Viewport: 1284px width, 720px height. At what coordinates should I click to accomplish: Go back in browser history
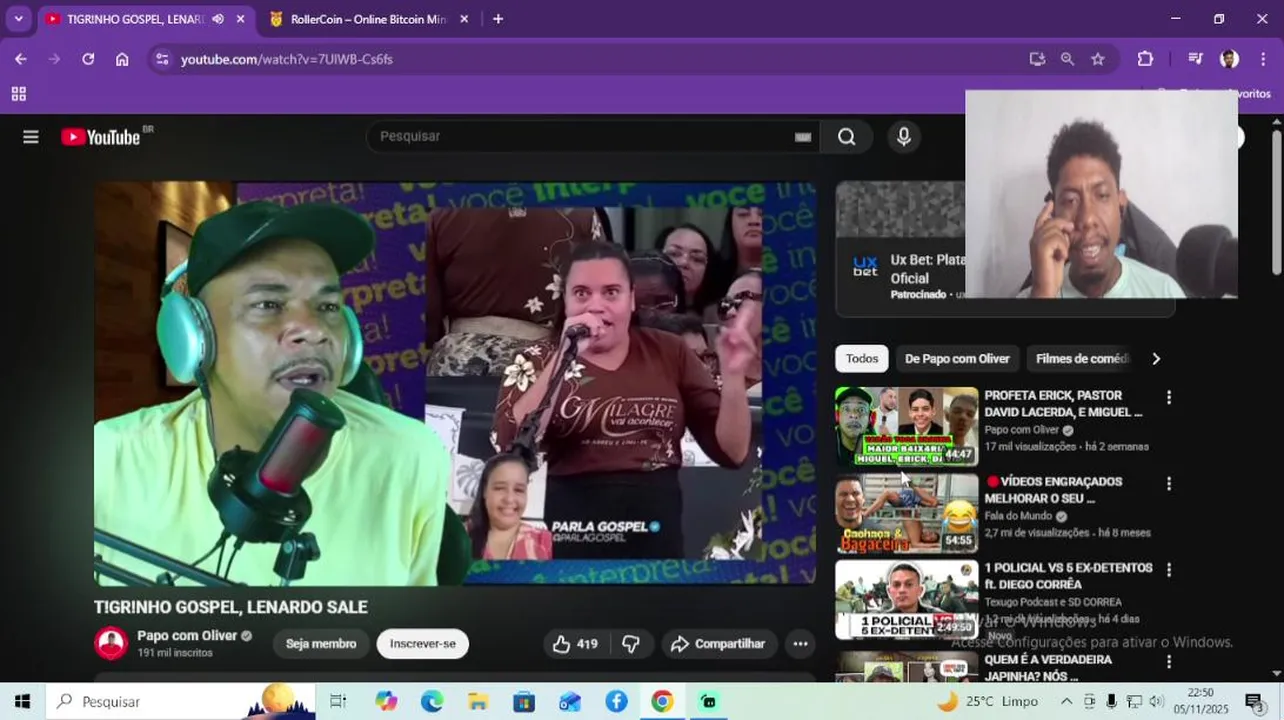pyautogui.click(x=21, y=59)
